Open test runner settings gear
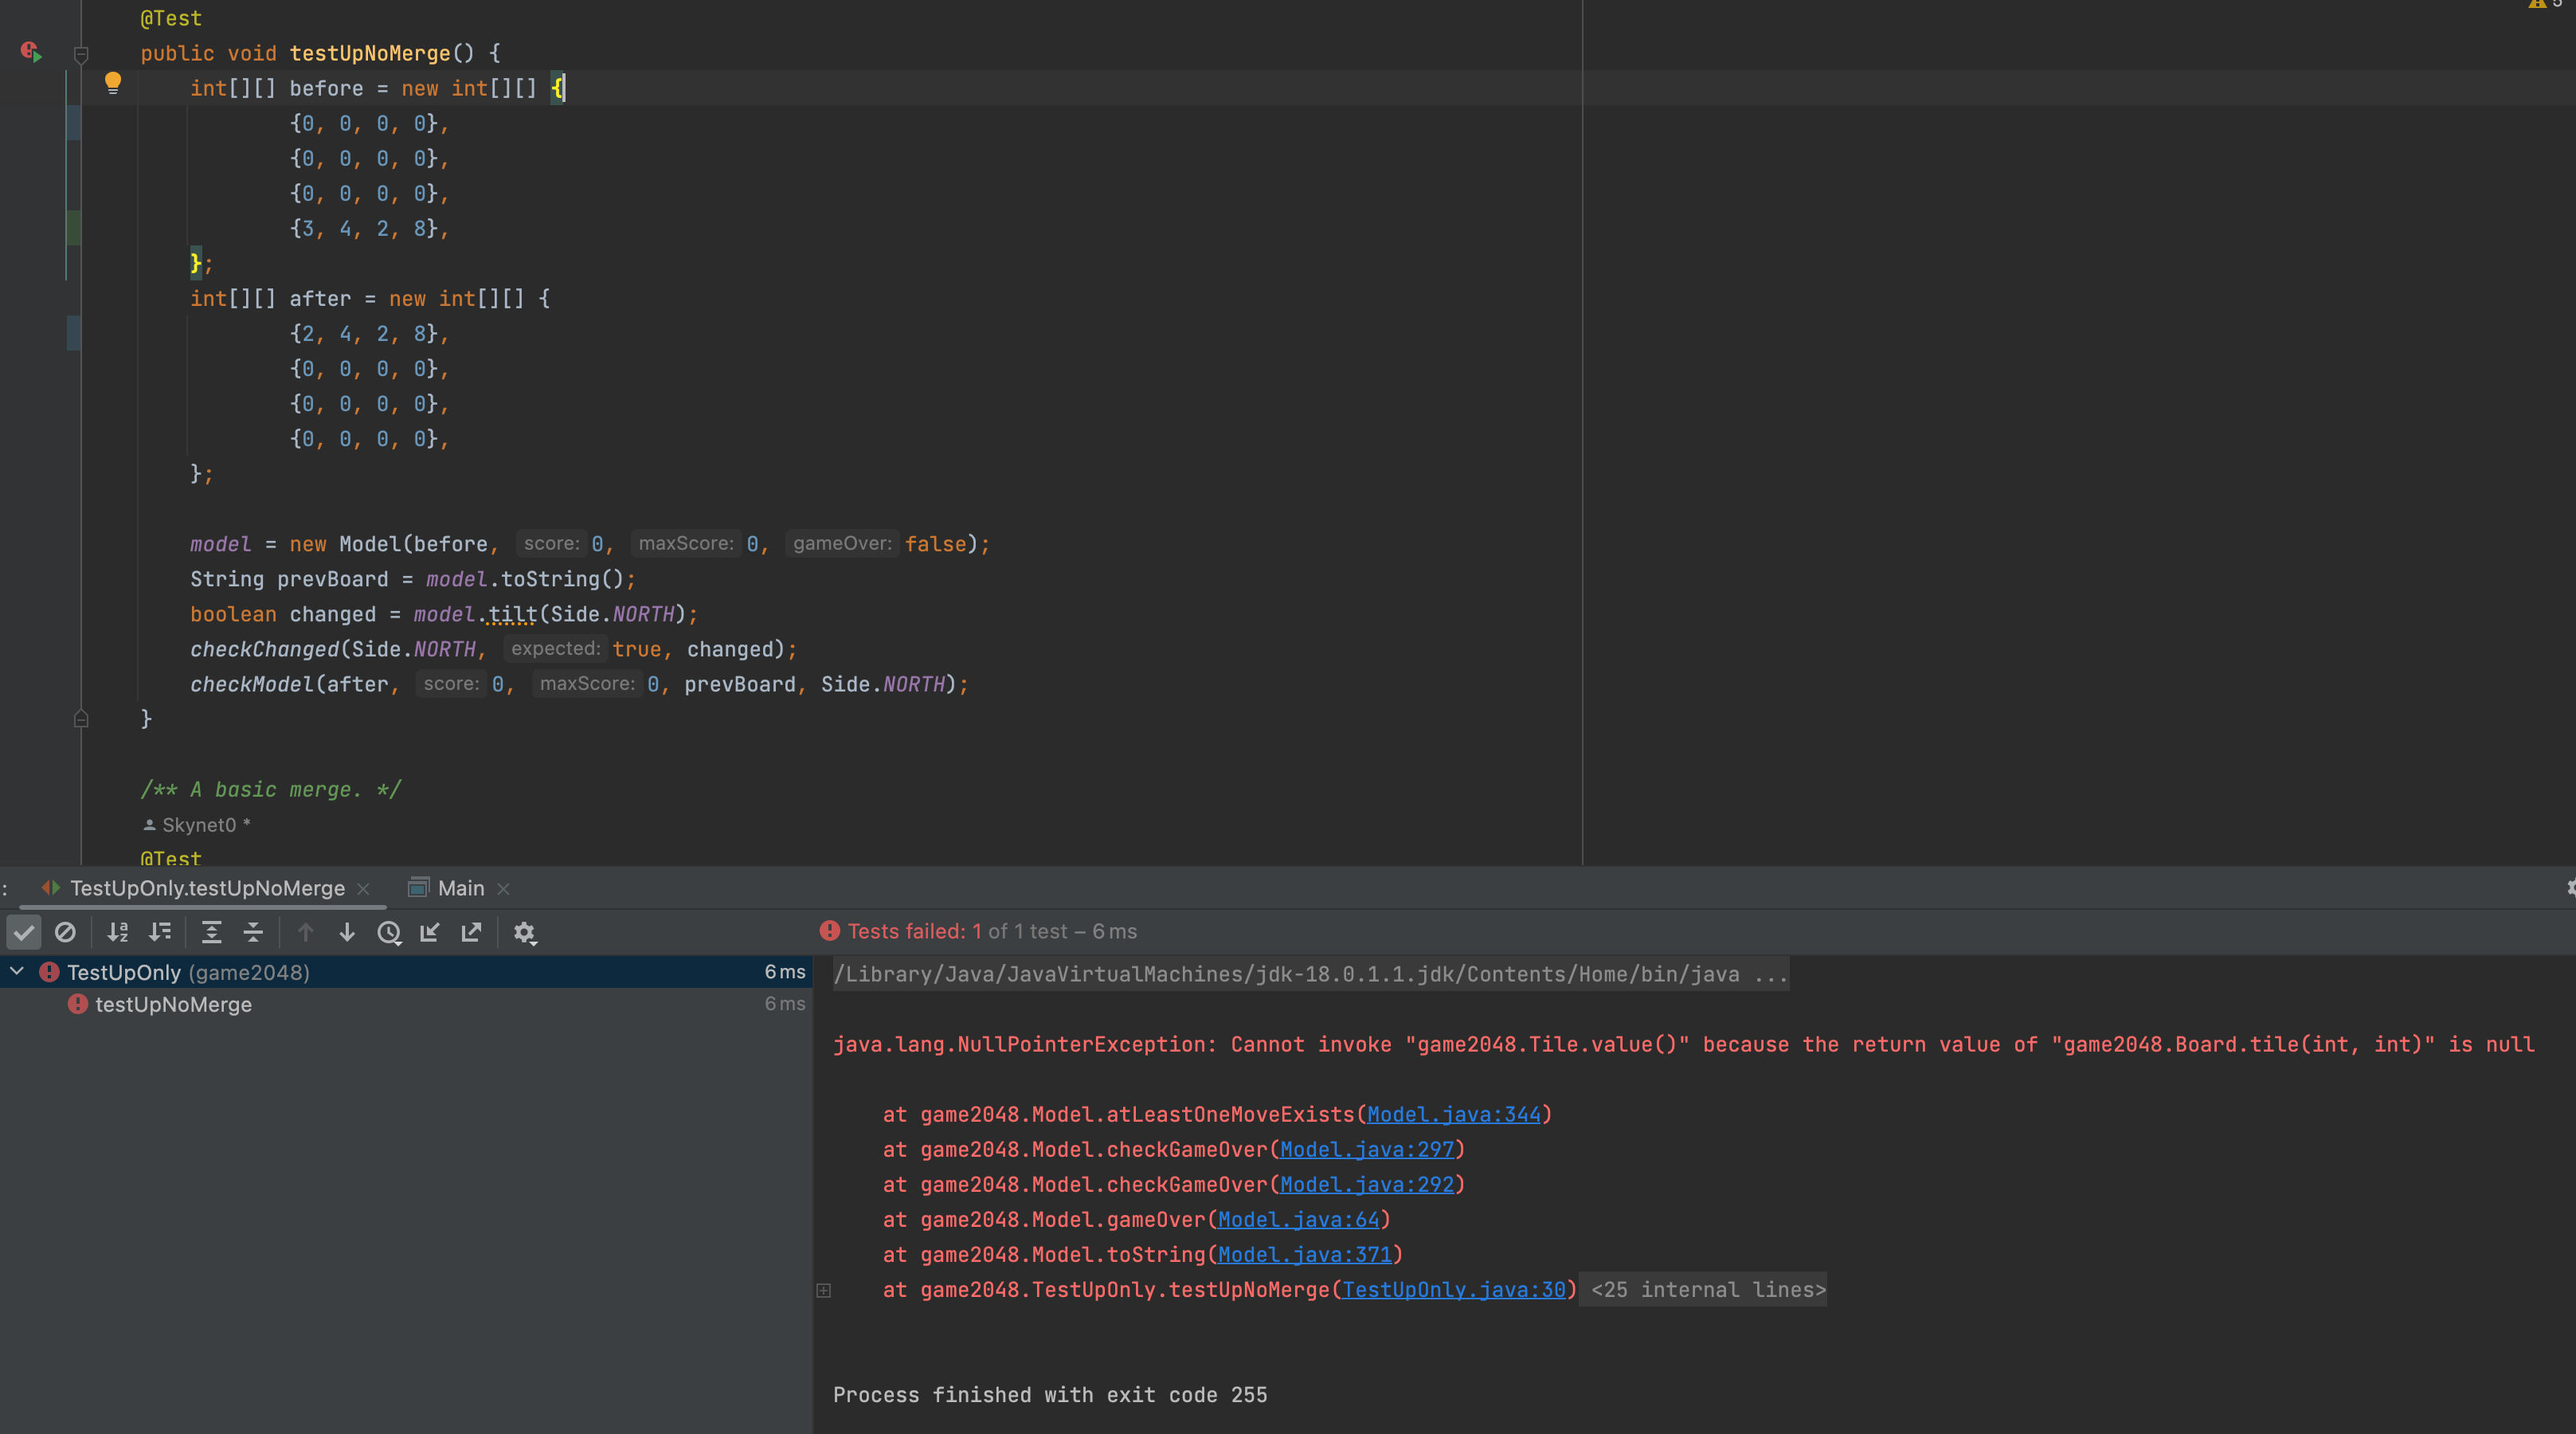 tap(524, 932)
